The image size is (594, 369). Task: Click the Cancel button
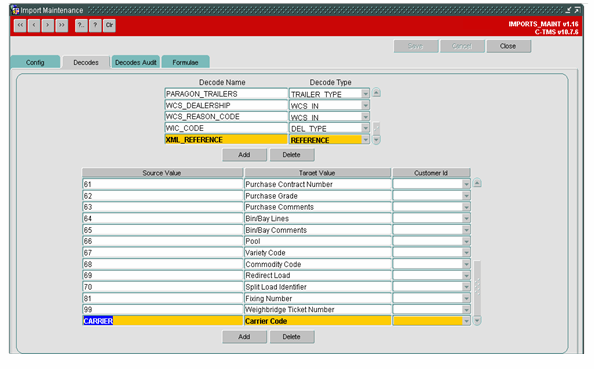[462, 46]
